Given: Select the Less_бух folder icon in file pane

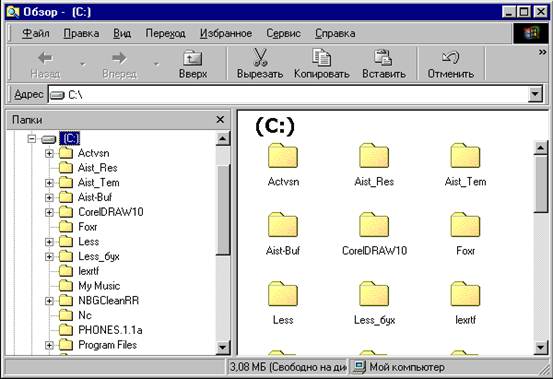Looking at the screenshot, I should click(x=374, y=294).
